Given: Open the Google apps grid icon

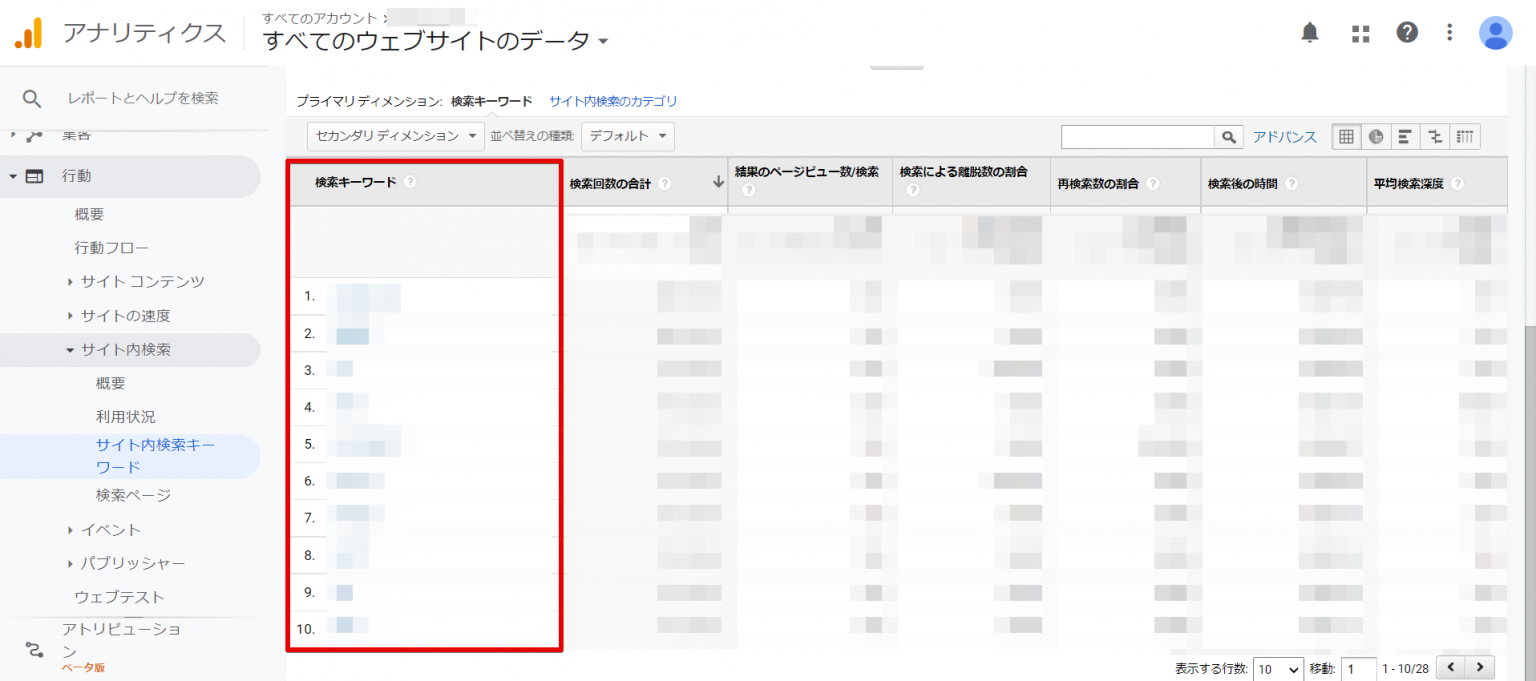Looking at the screenshot, I should click(x=1360, y=33).
